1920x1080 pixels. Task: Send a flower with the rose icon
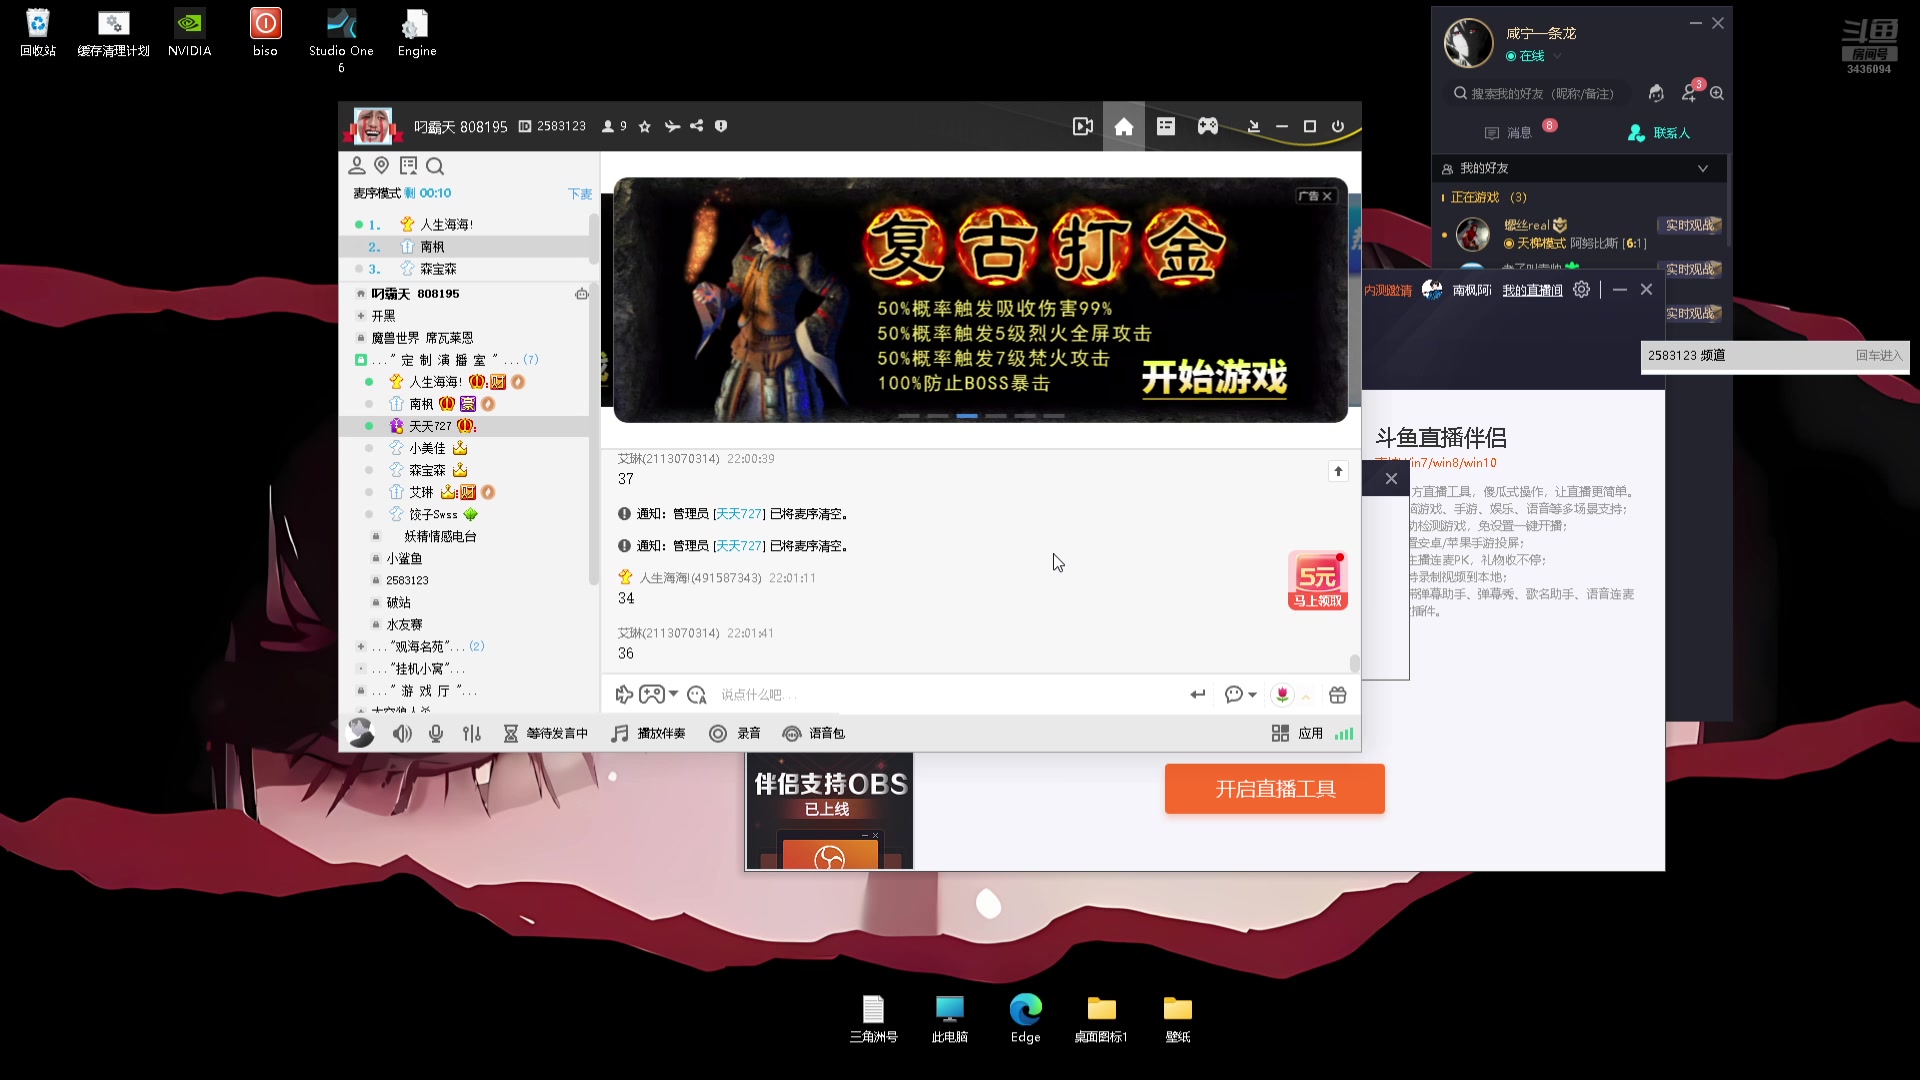(x=1282, y=695)
